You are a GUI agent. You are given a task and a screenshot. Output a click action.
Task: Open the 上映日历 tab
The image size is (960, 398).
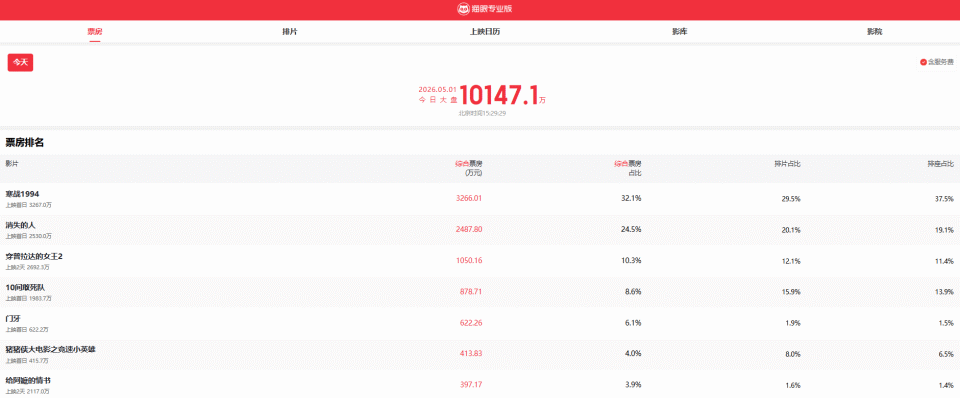[x=485, y=31]
